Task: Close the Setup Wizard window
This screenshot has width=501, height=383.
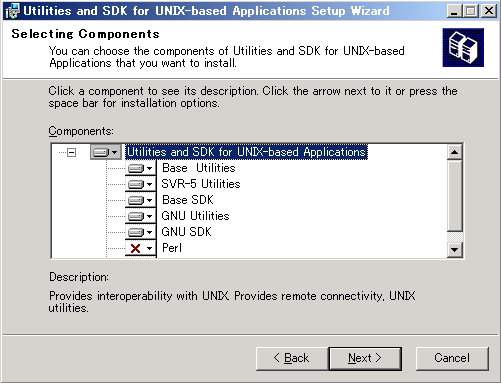Action: (x=489, y=11)
